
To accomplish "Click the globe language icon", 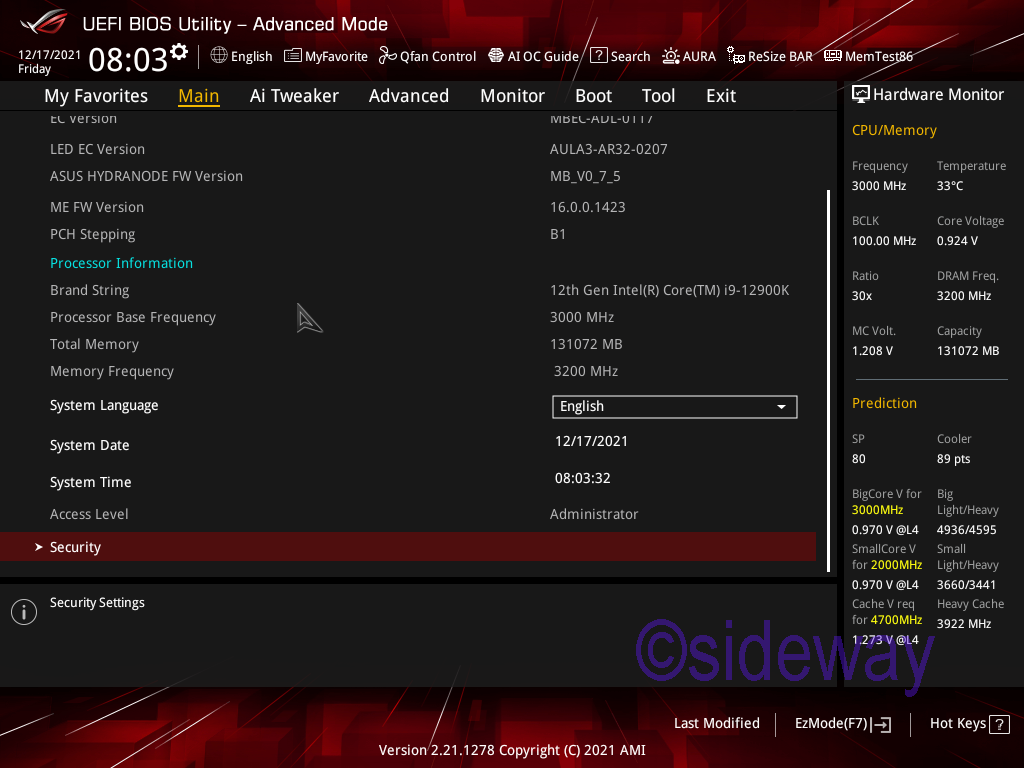I will click(219, 56).
